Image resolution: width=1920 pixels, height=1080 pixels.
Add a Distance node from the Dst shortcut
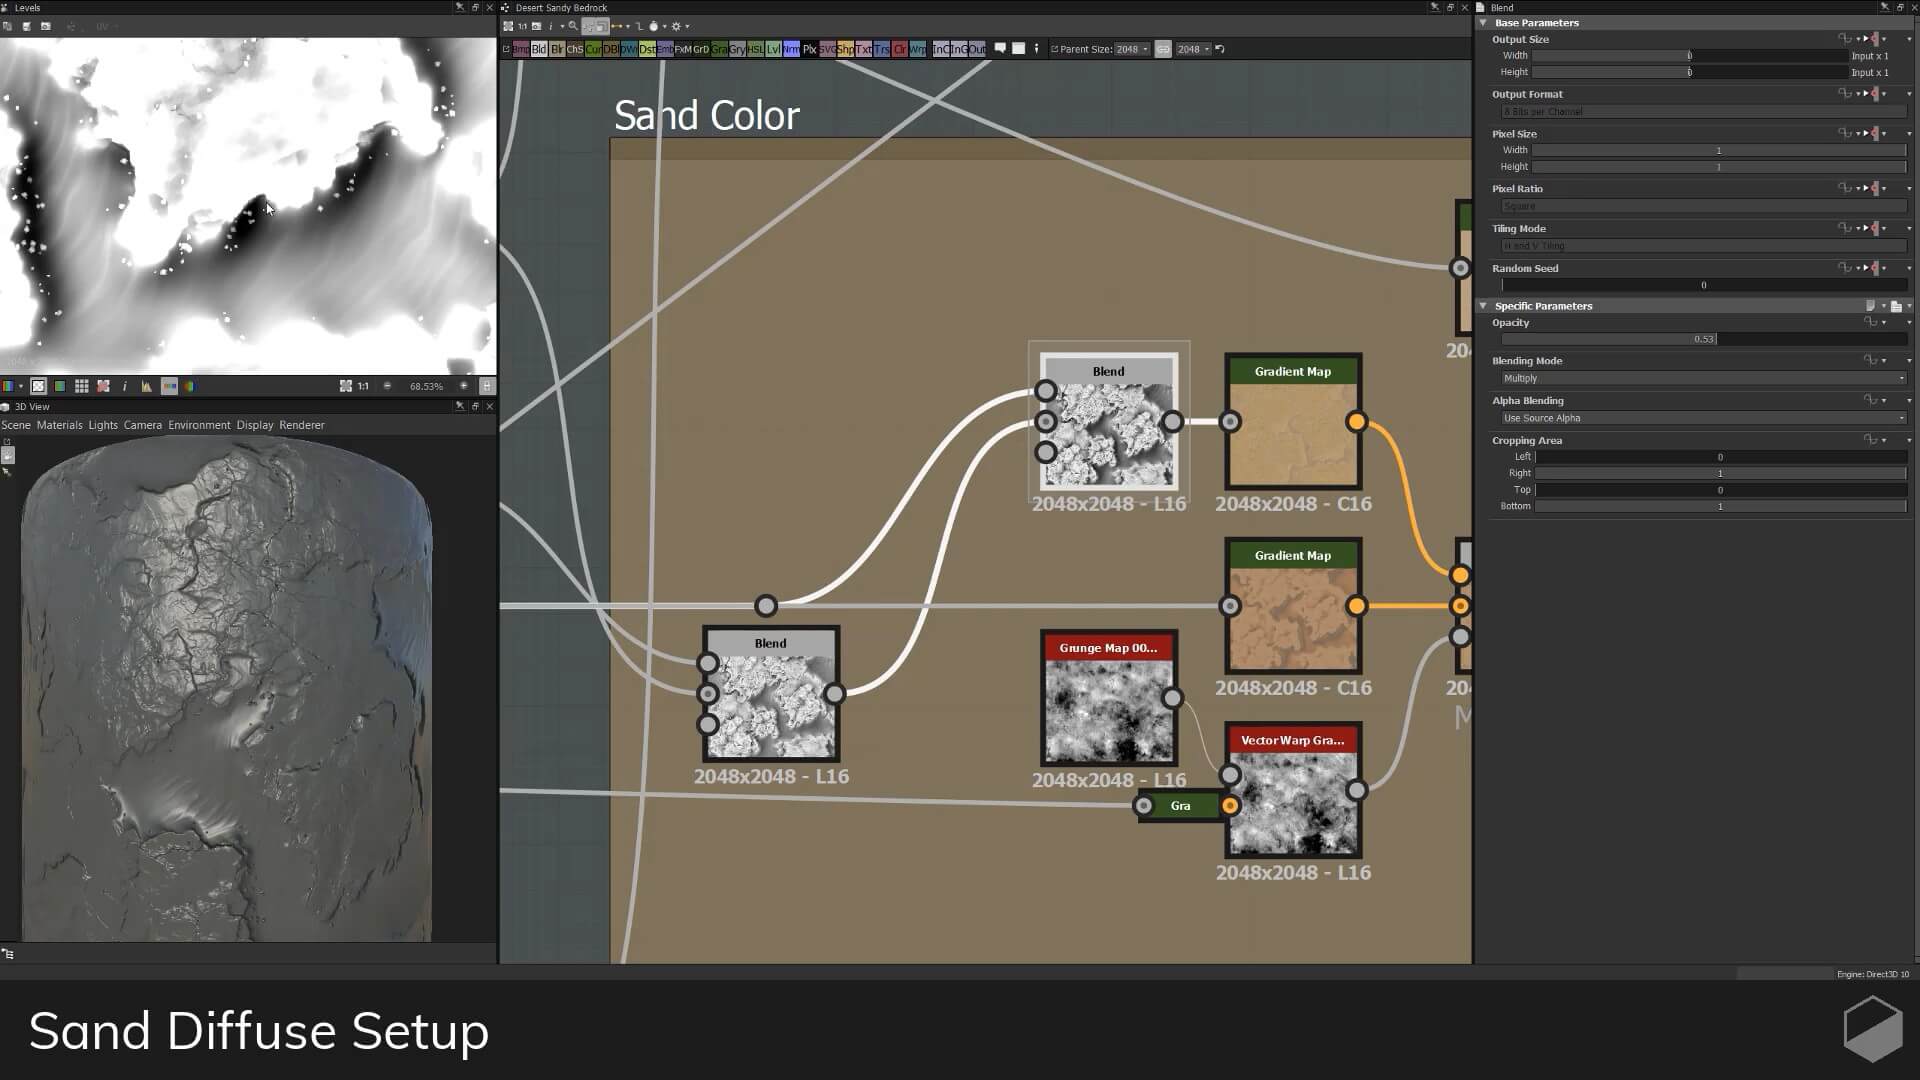pyautogui.click(x=647, y=49)
